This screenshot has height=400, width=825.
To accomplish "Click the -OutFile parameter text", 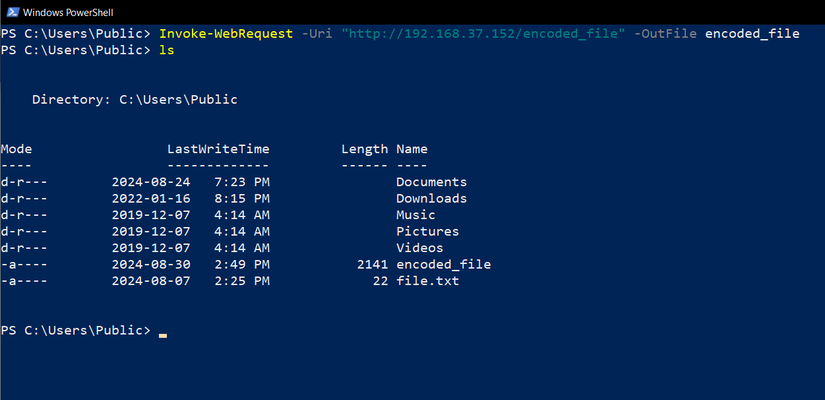I will (665, 34).
